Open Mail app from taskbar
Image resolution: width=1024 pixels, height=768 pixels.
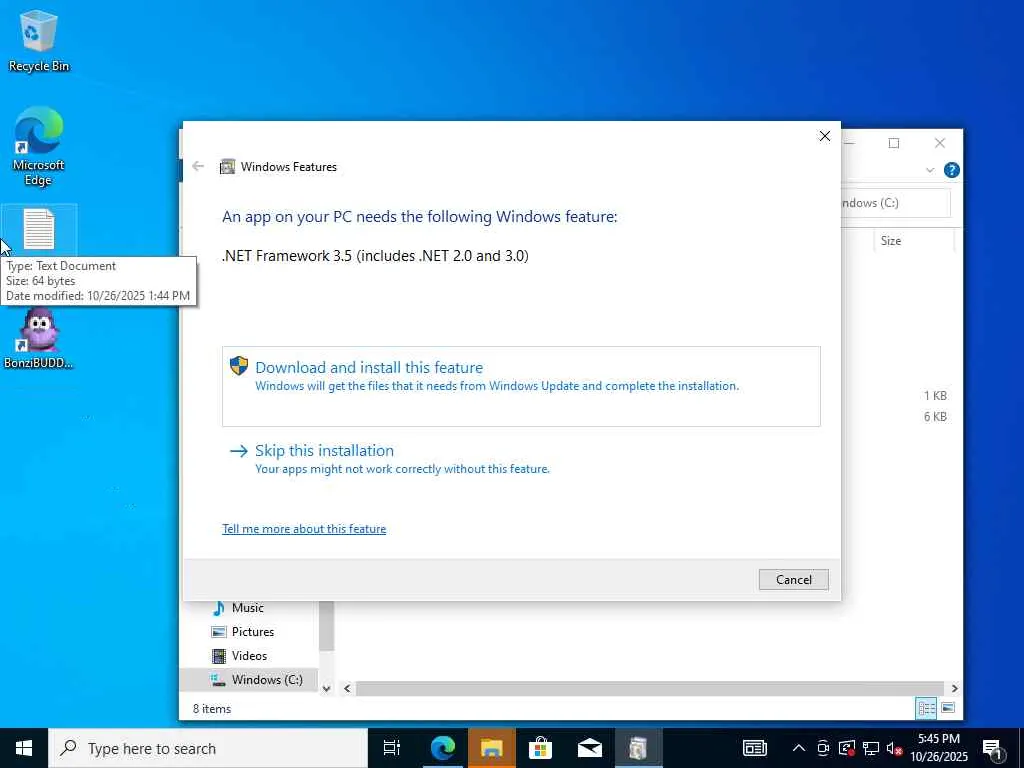pyautogui.click(x=589, y=748)
